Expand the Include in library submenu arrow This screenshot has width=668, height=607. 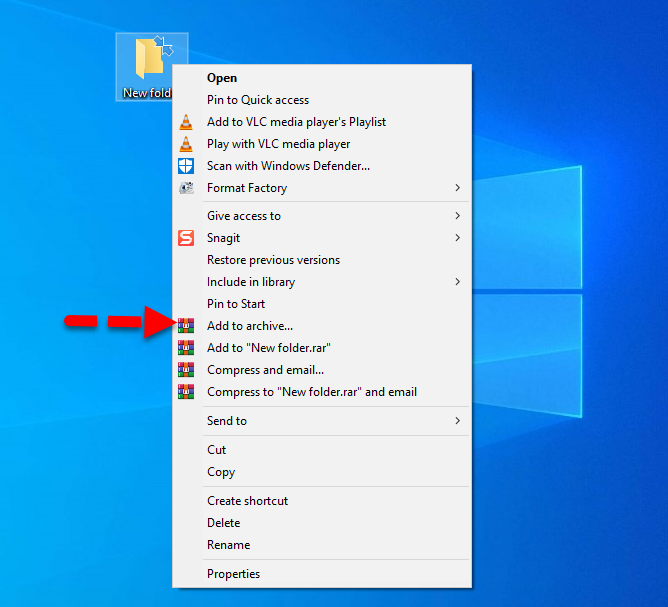(457, 282)
